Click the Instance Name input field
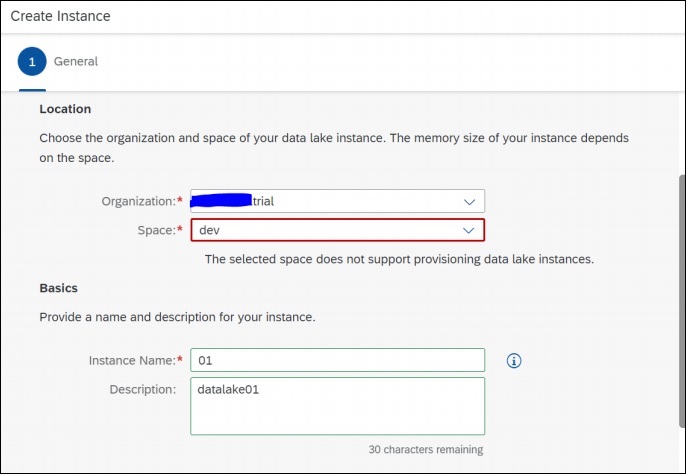The width and height of the screenshot is (686, 474). click(x=338, y=360)
